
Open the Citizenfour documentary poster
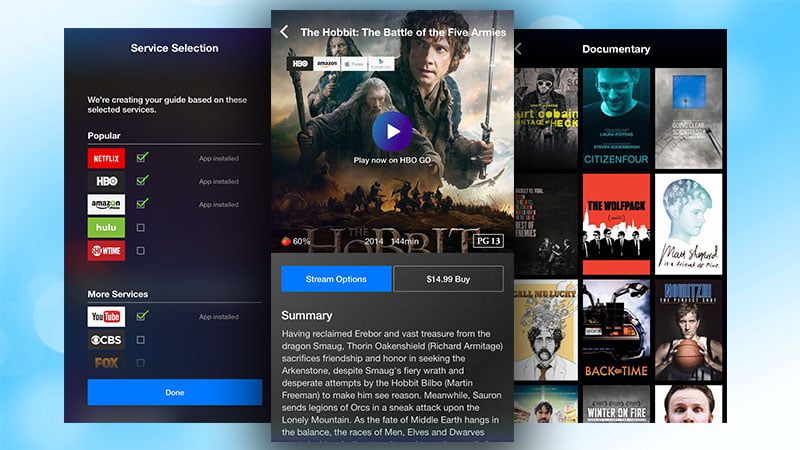point(616,118)
